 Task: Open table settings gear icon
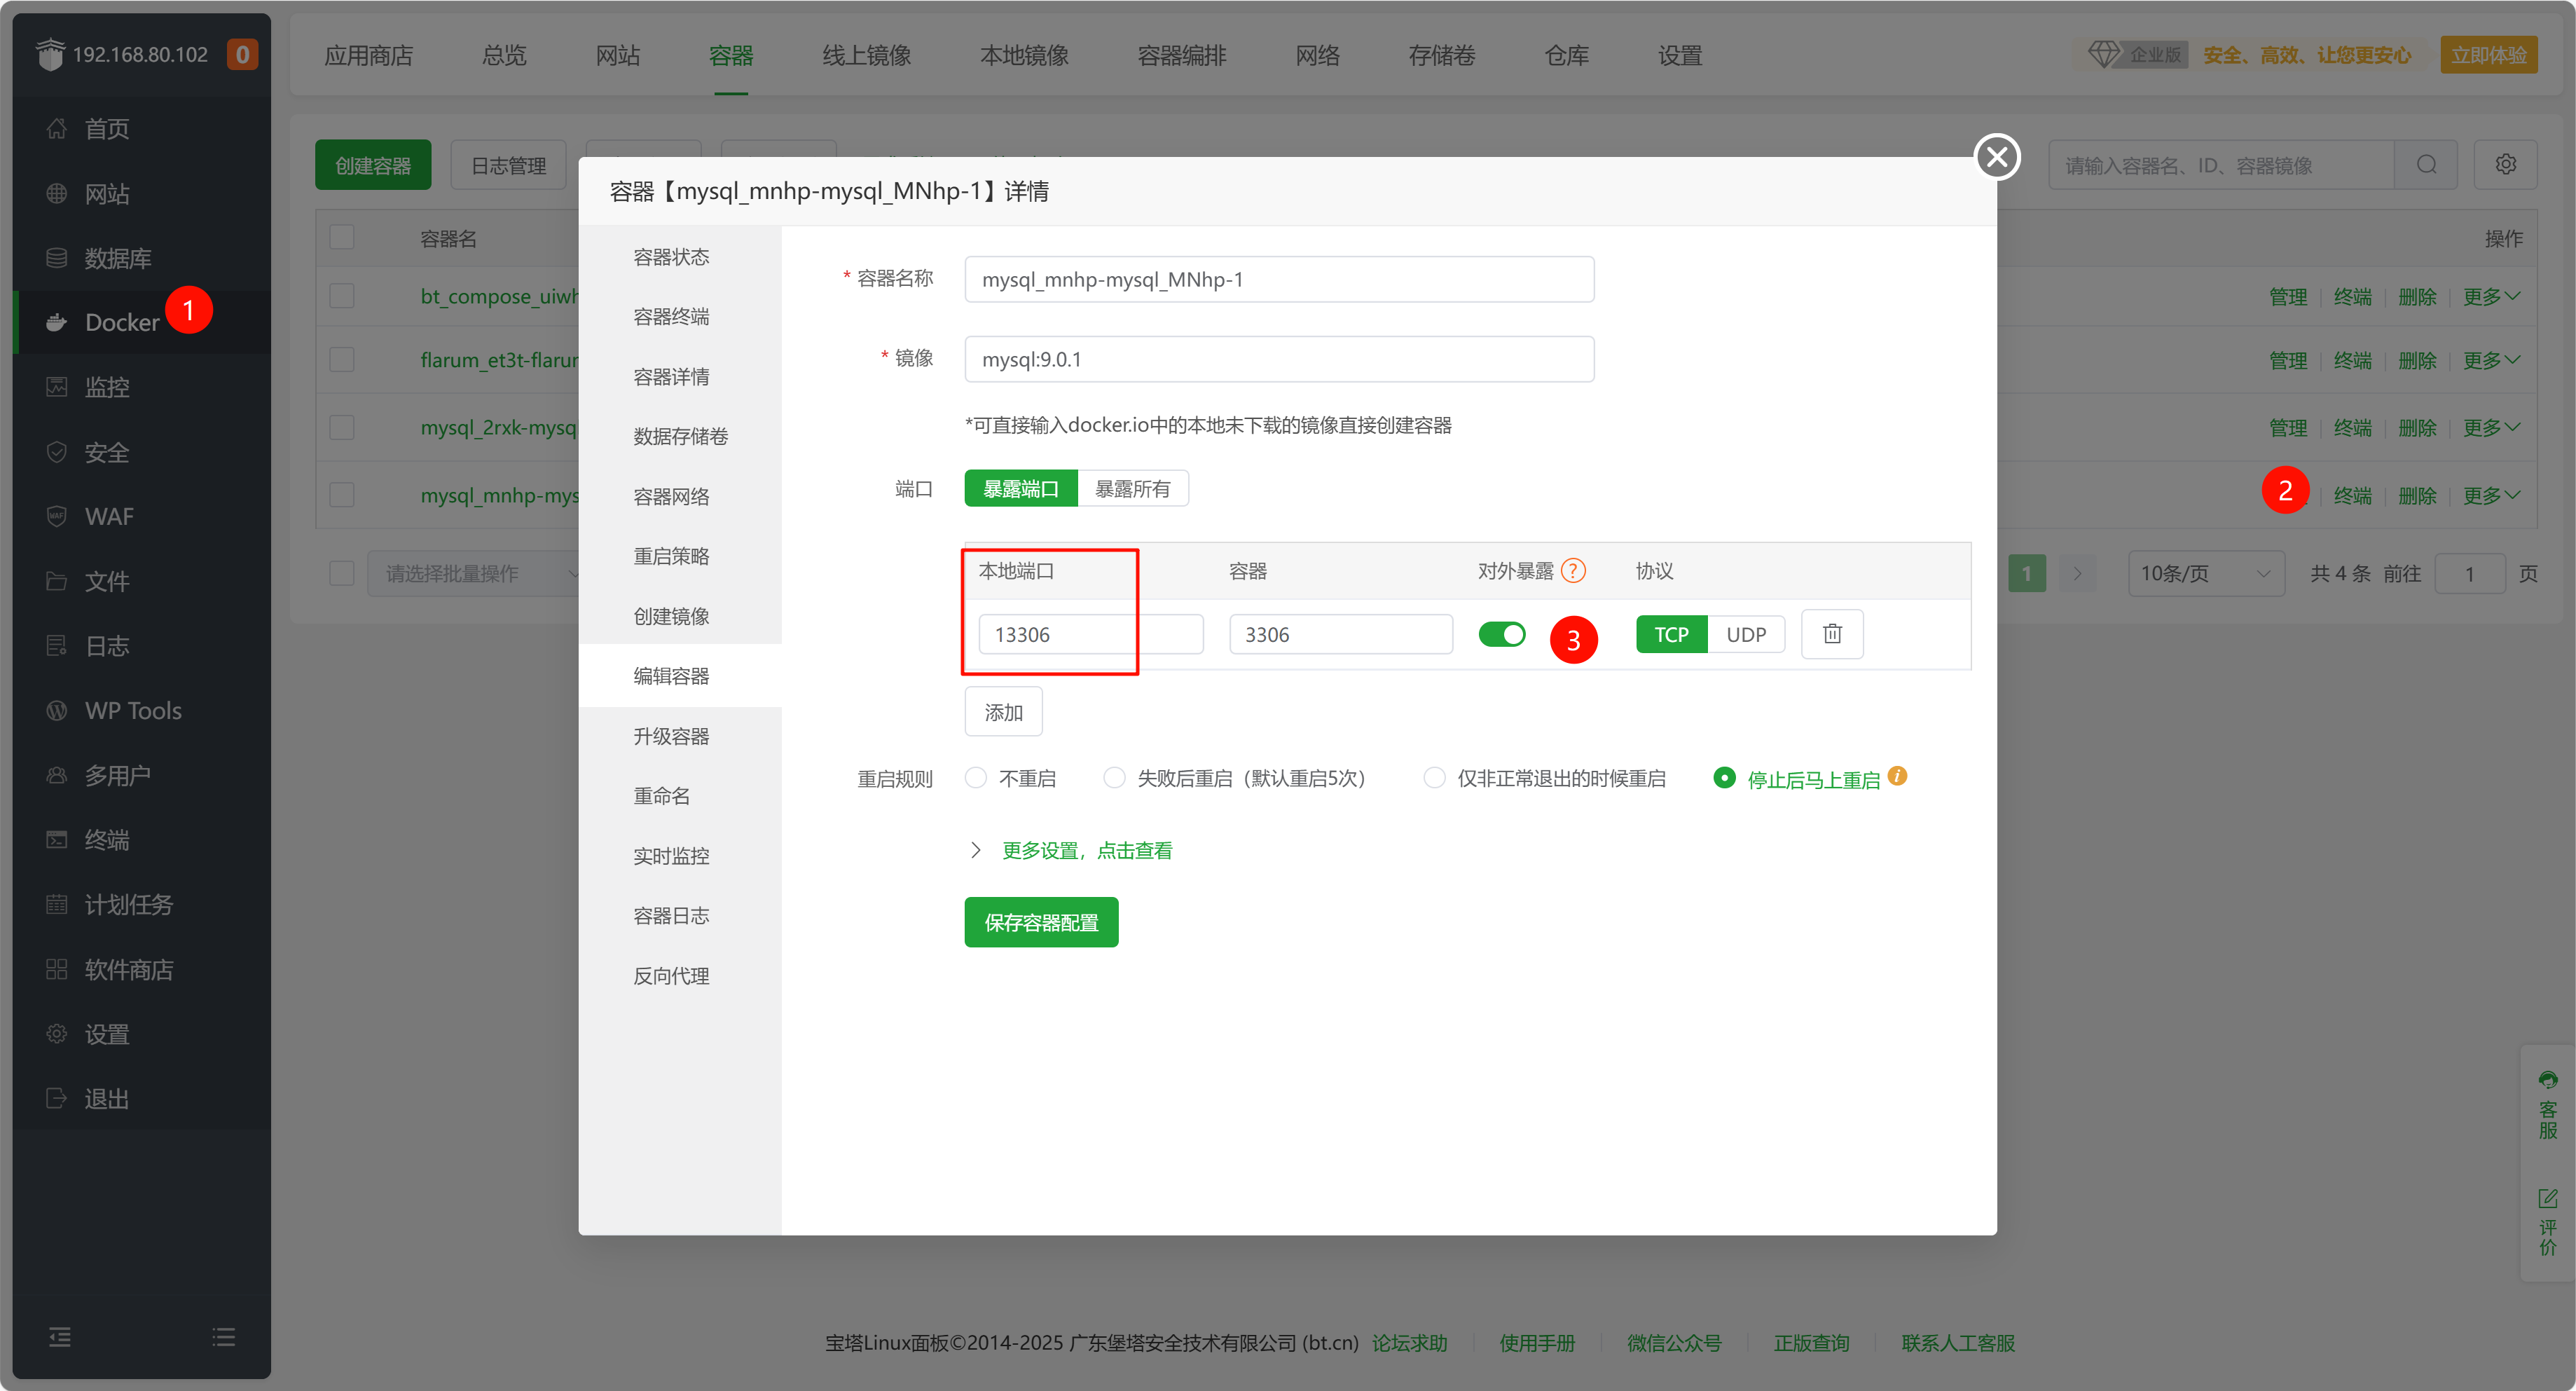pos(2505,165)
